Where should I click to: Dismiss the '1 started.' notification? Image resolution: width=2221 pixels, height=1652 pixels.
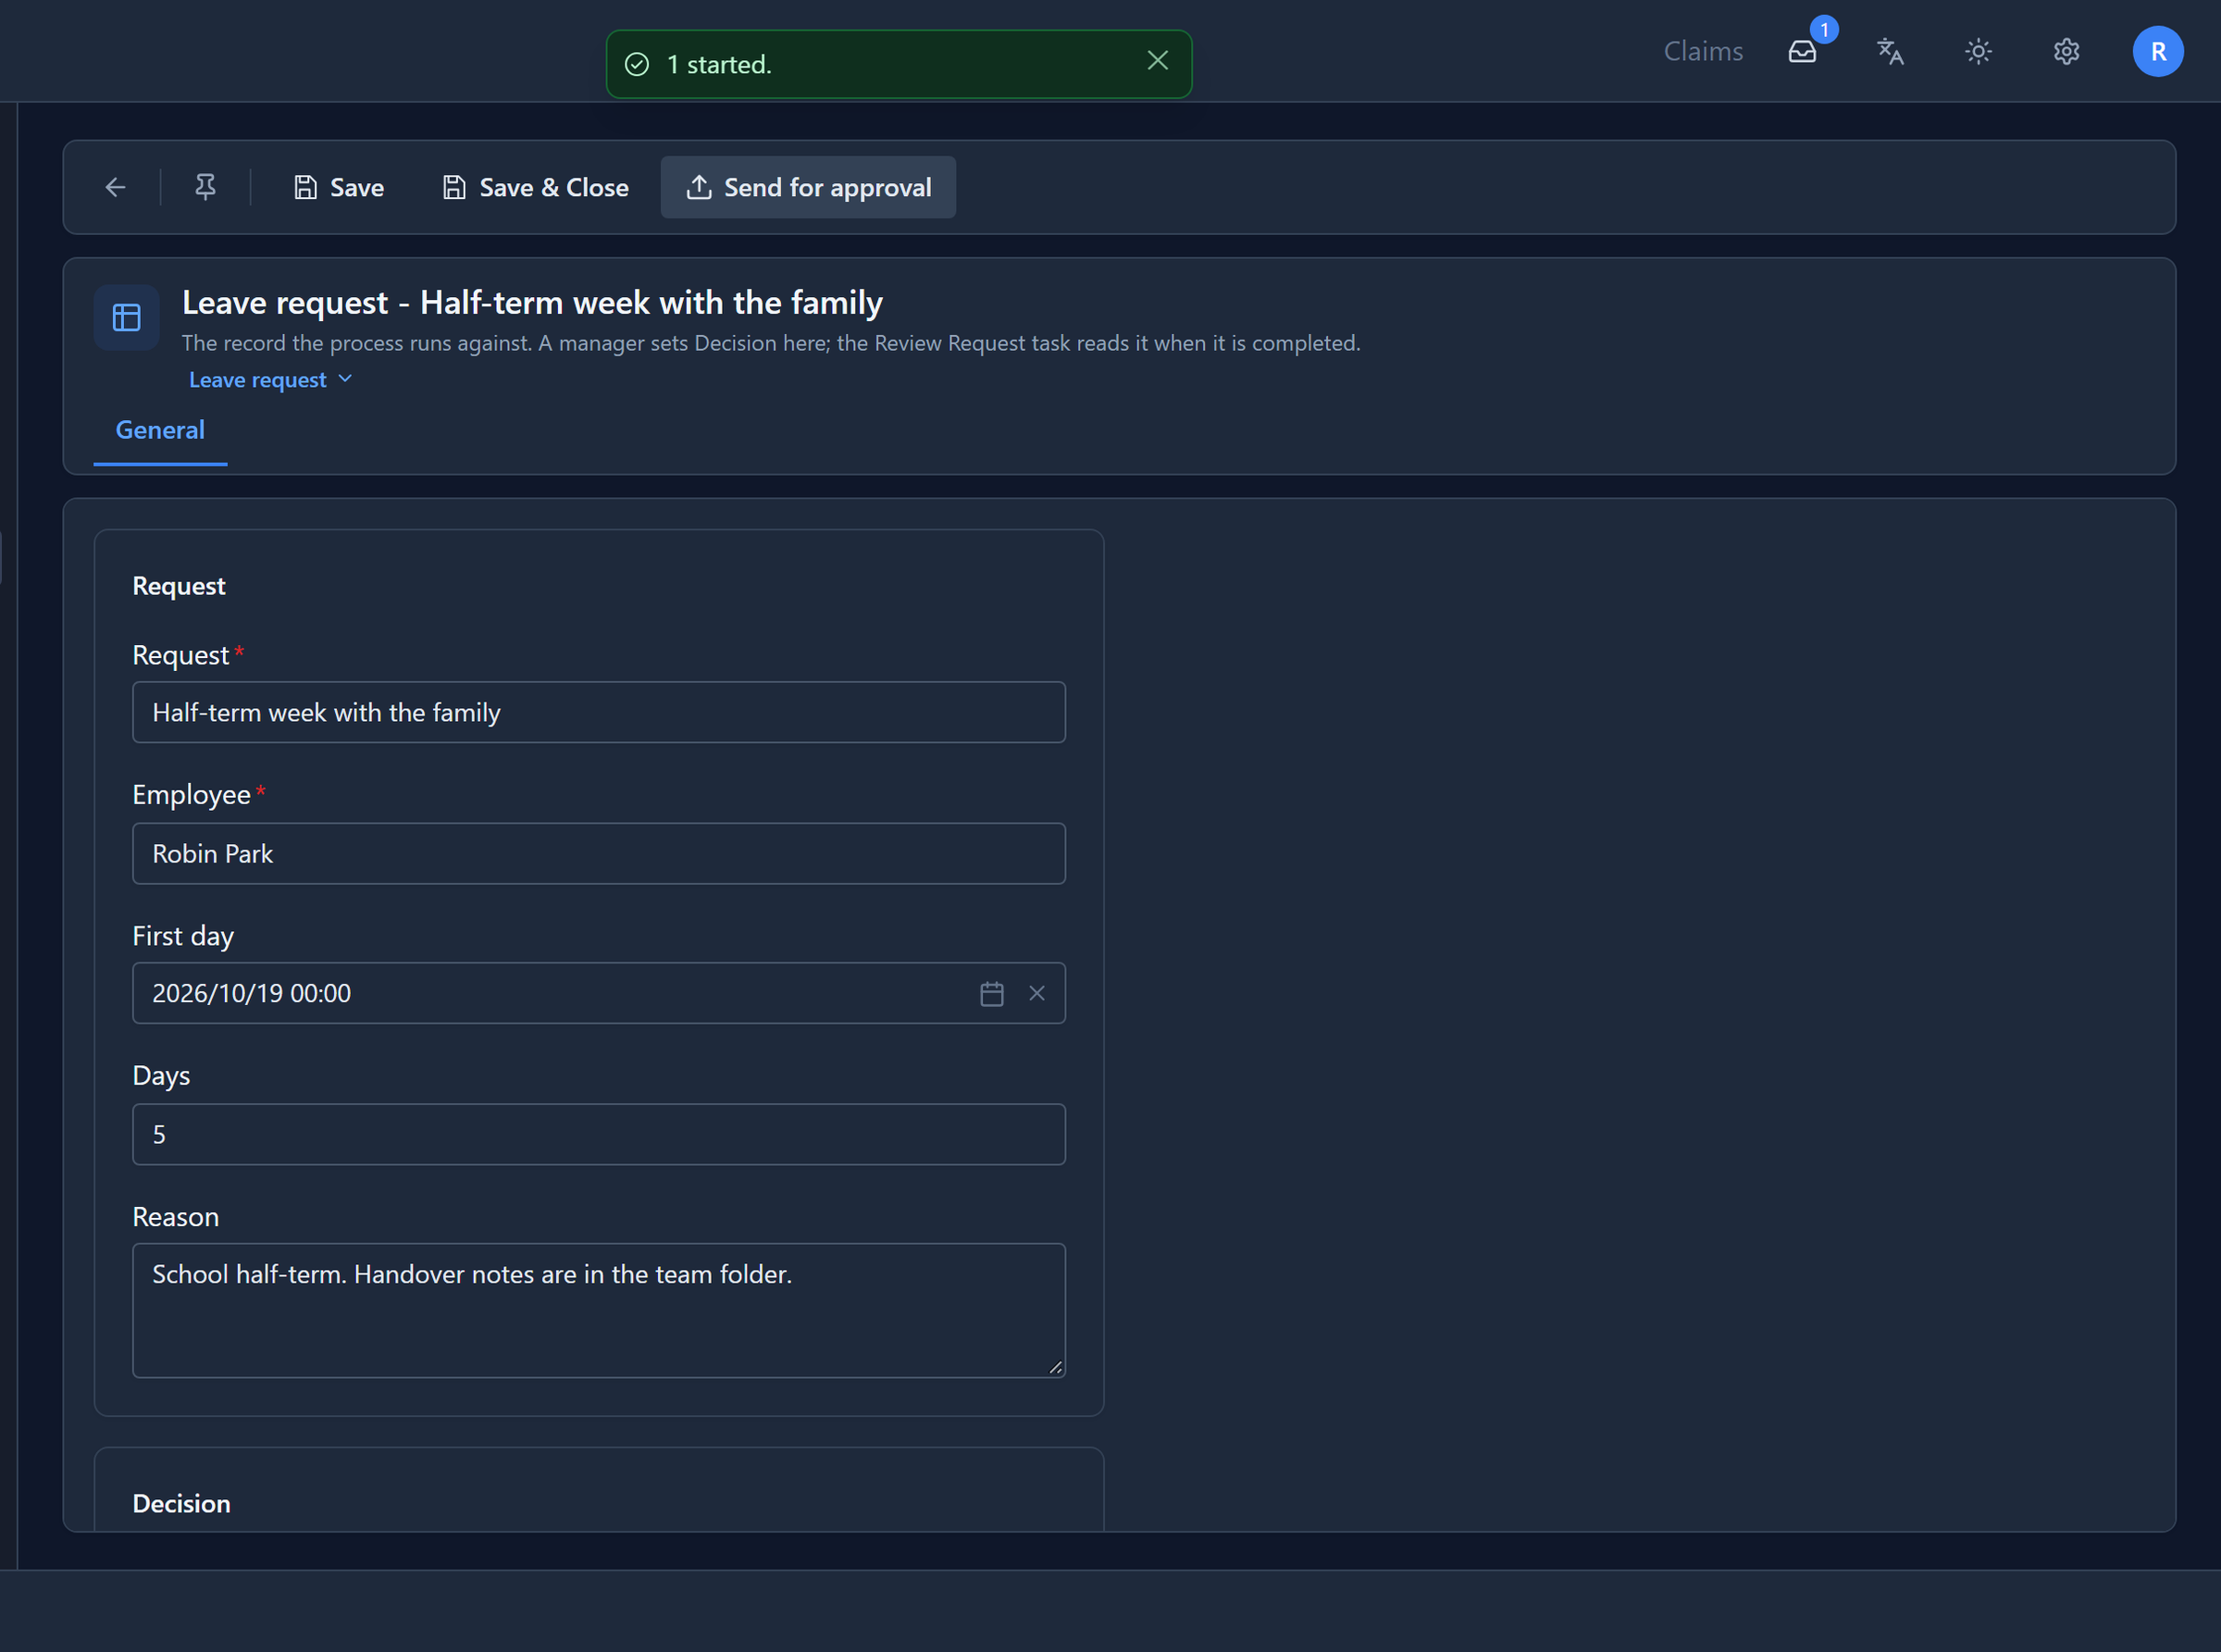coord(1157,62)
